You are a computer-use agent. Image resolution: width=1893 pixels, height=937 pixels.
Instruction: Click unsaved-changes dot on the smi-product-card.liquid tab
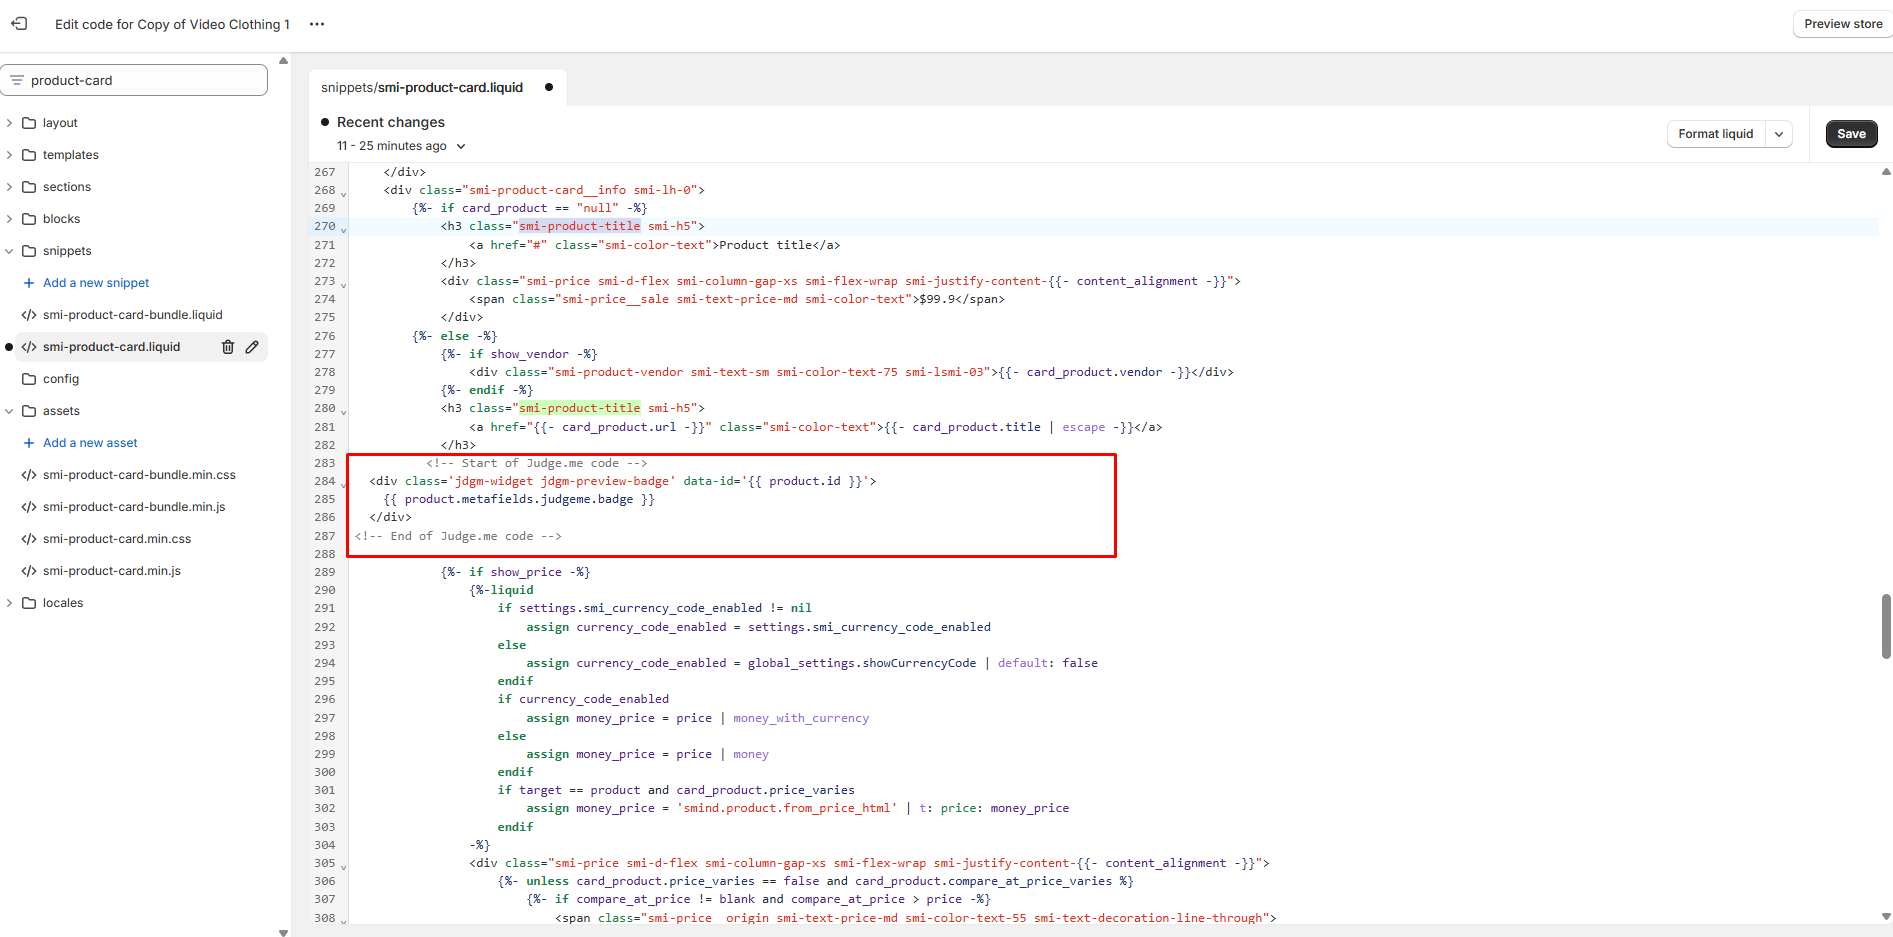tap(549, 87)
